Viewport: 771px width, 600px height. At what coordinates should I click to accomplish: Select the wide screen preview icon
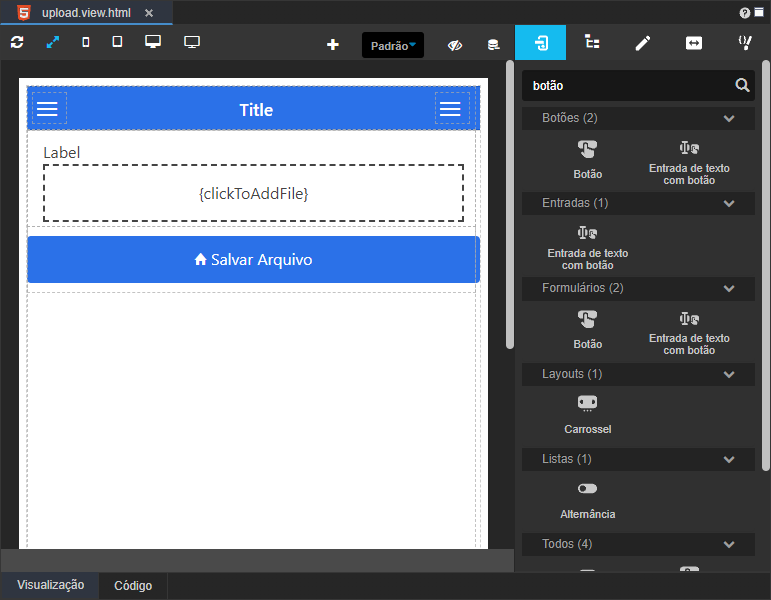192,42
